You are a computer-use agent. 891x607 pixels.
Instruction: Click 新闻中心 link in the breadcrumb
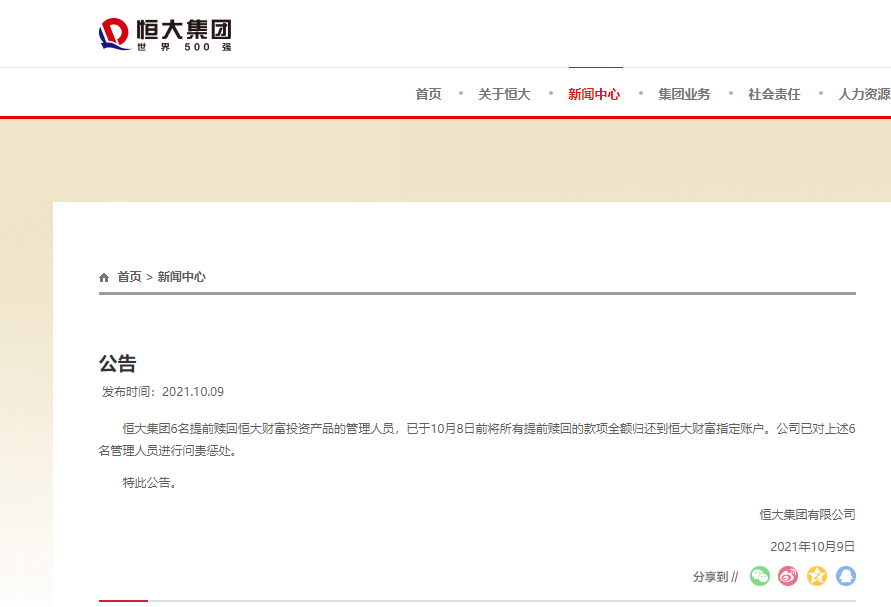pos(181,277)
